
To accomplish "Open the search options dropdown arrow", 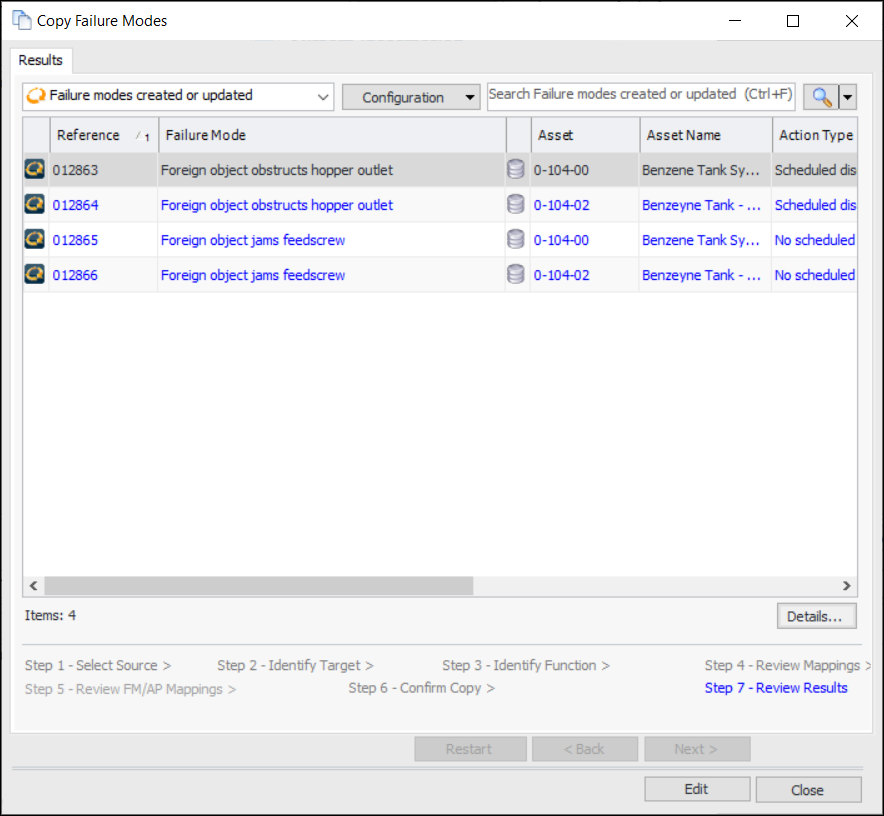I will (848, 97).
